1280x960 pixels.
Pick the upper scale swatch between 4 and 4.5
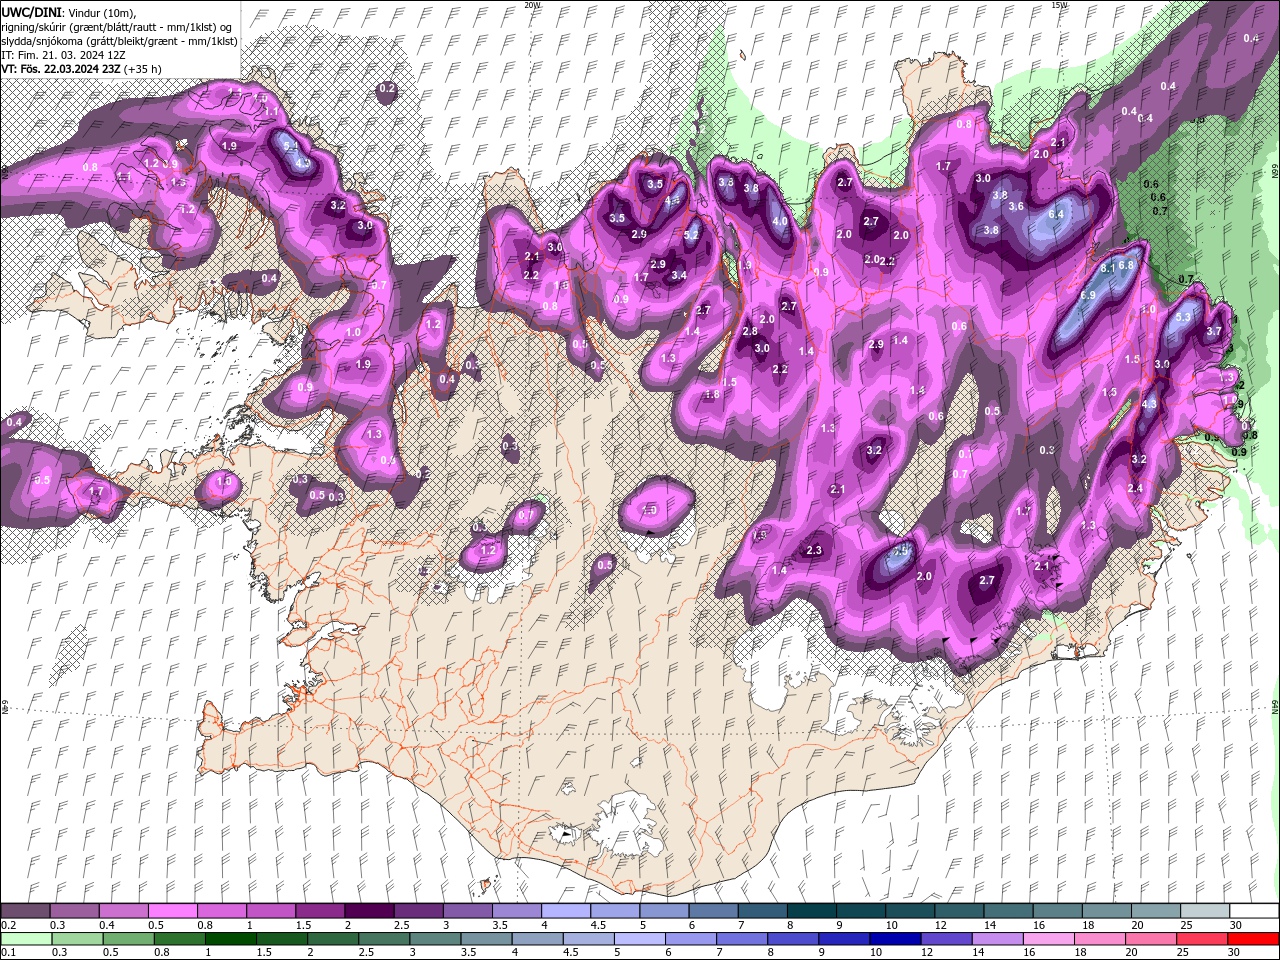click(x=566, y=911)
